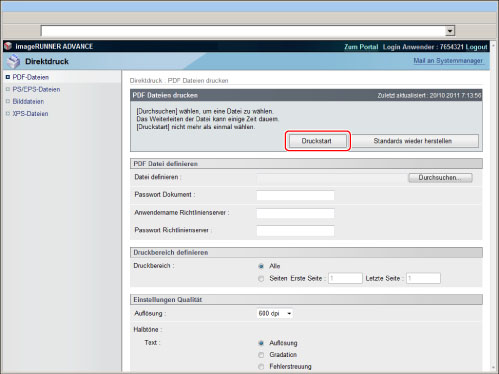Select Fehlerstreuung halftone radio for Text
This screenshot has width=499, height=374.
[261, 367]
